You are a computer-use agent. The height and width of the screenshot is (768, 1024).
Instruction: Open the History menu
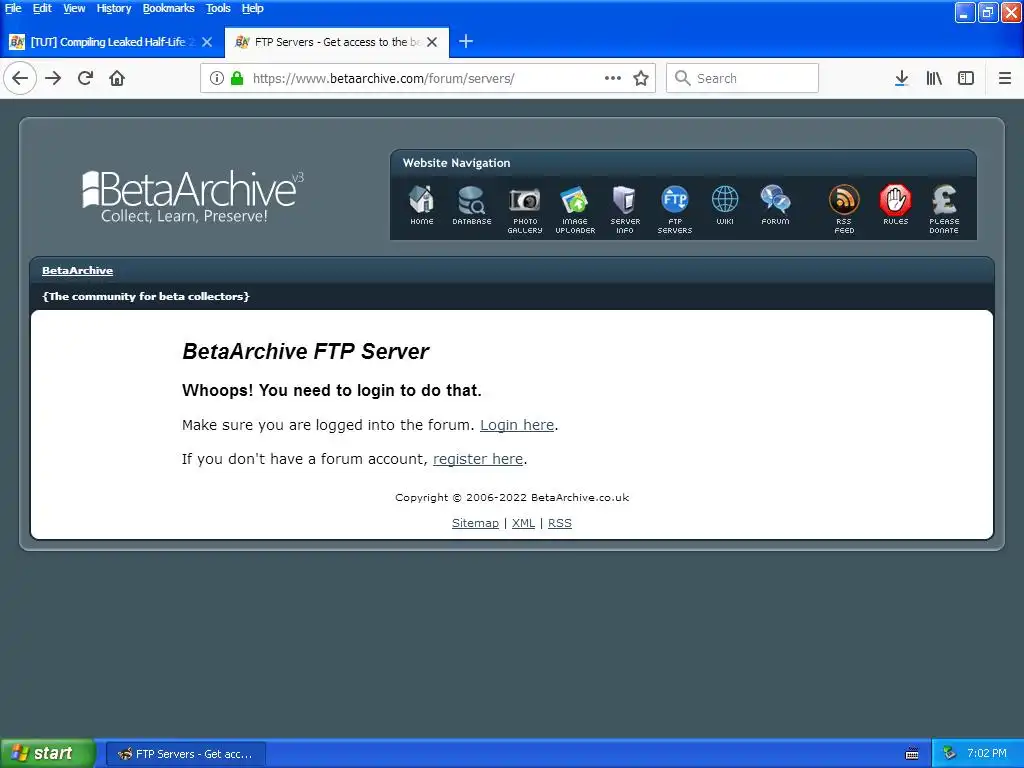[x=114, y=8]
